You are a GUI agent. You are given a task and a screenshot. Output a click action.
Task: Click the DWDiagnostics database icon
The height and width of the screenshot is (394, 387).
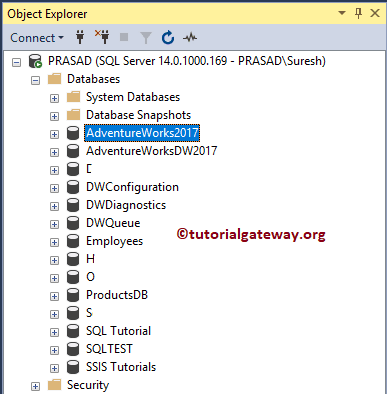[x=73, y=205]
